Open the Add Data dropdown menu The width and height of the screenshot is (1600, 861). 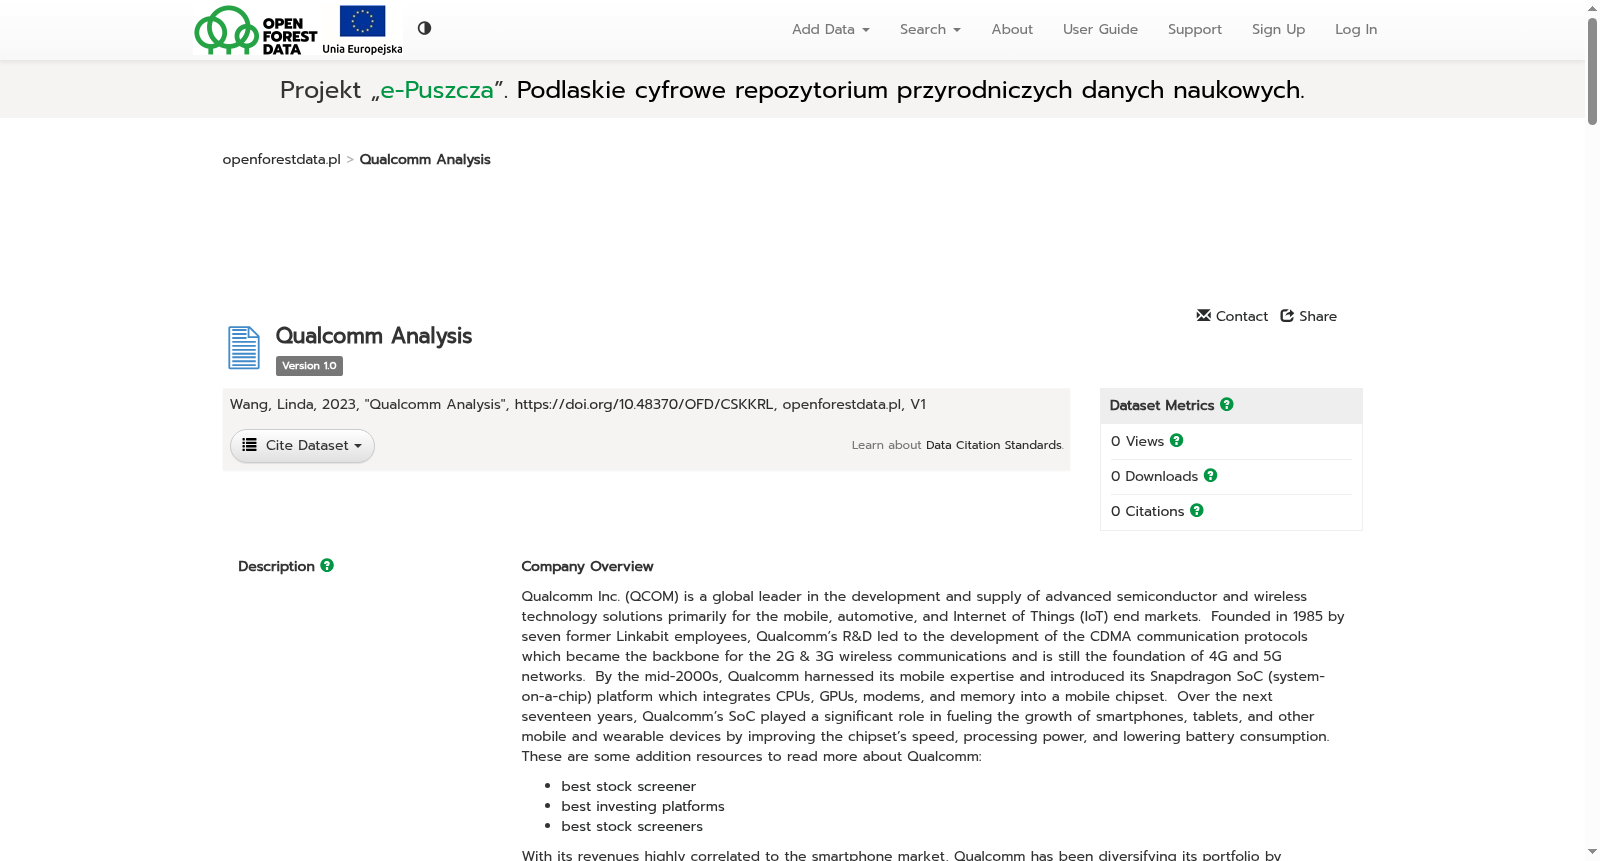click(831, 29)
